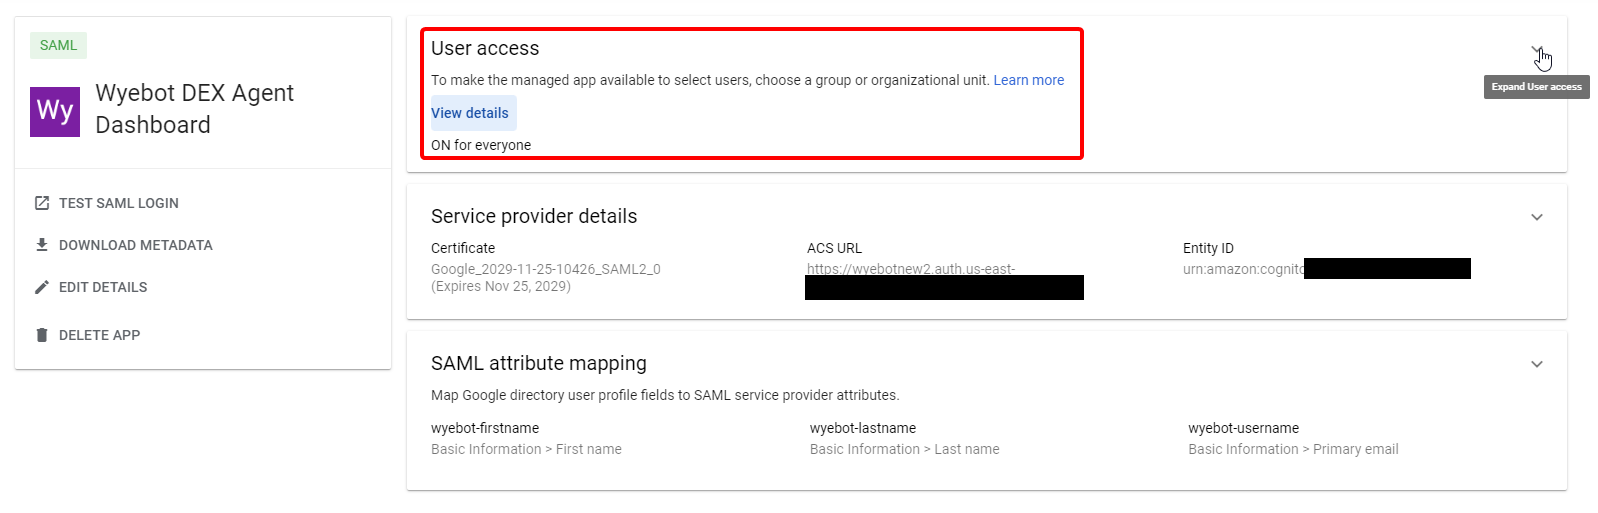Click the trash can icon for Delete App

[x=42, y=335]
